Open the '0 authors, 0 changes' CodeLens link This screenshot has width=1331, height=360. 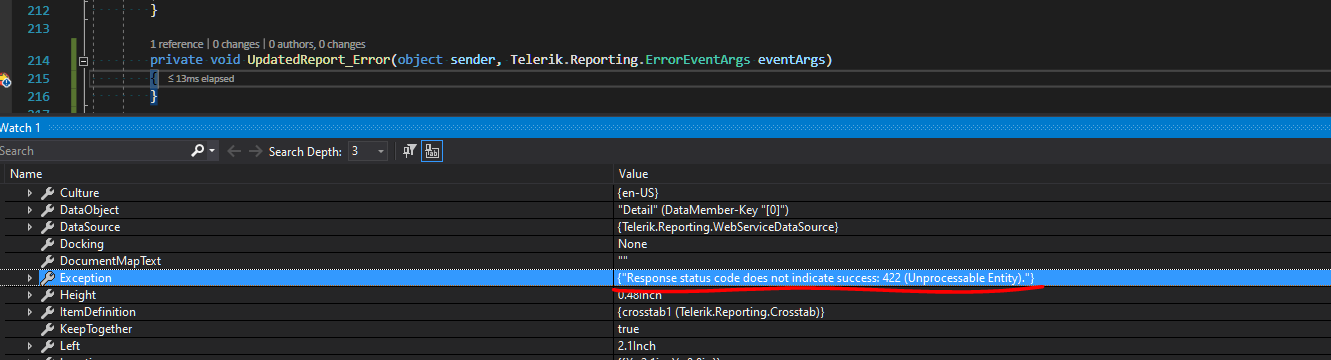[x=317, y=44]
